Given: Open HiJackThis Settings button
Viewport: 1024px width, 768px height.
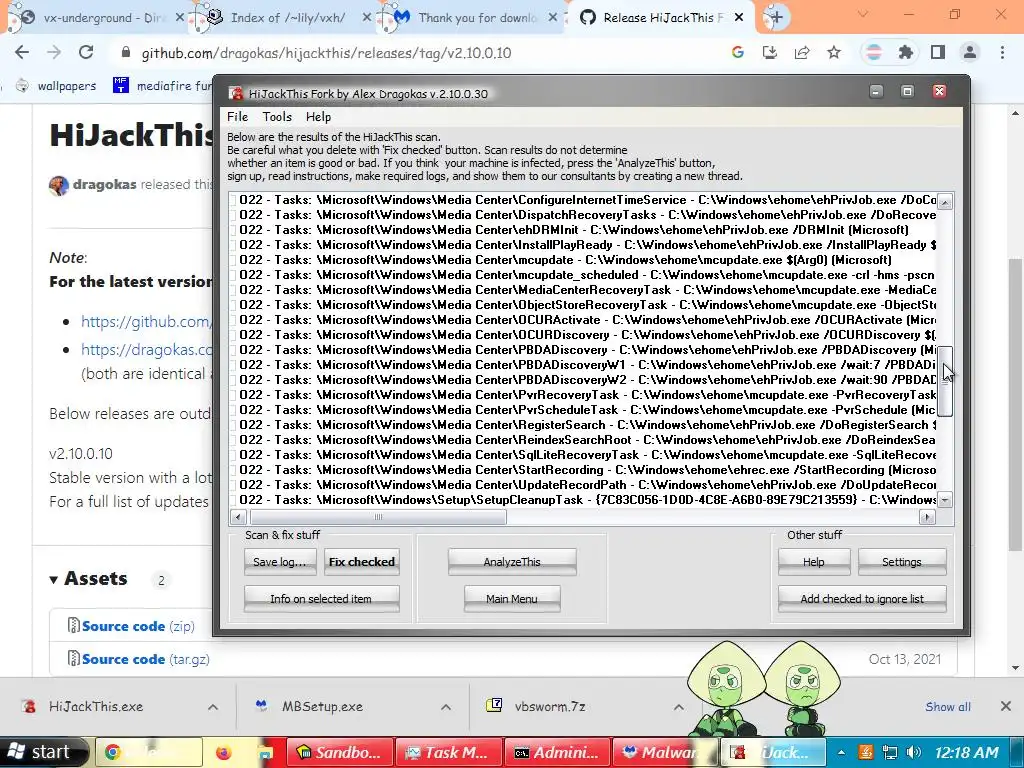Looking at the screenshot, I should pyautogui.click(x=901, y=562).
